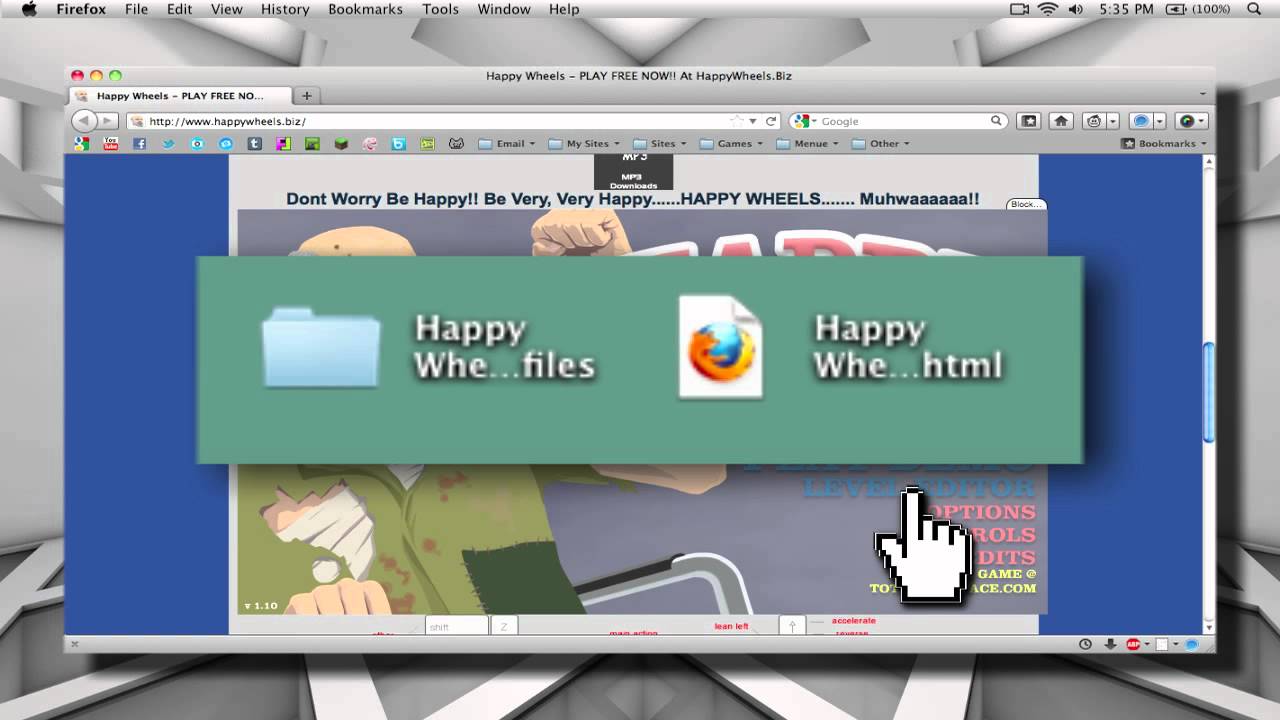Image resolution: width=1280 pixels, height=720 pixels.
Task: Click the MP3 Downloads banner link
Action: coord(634,172)
